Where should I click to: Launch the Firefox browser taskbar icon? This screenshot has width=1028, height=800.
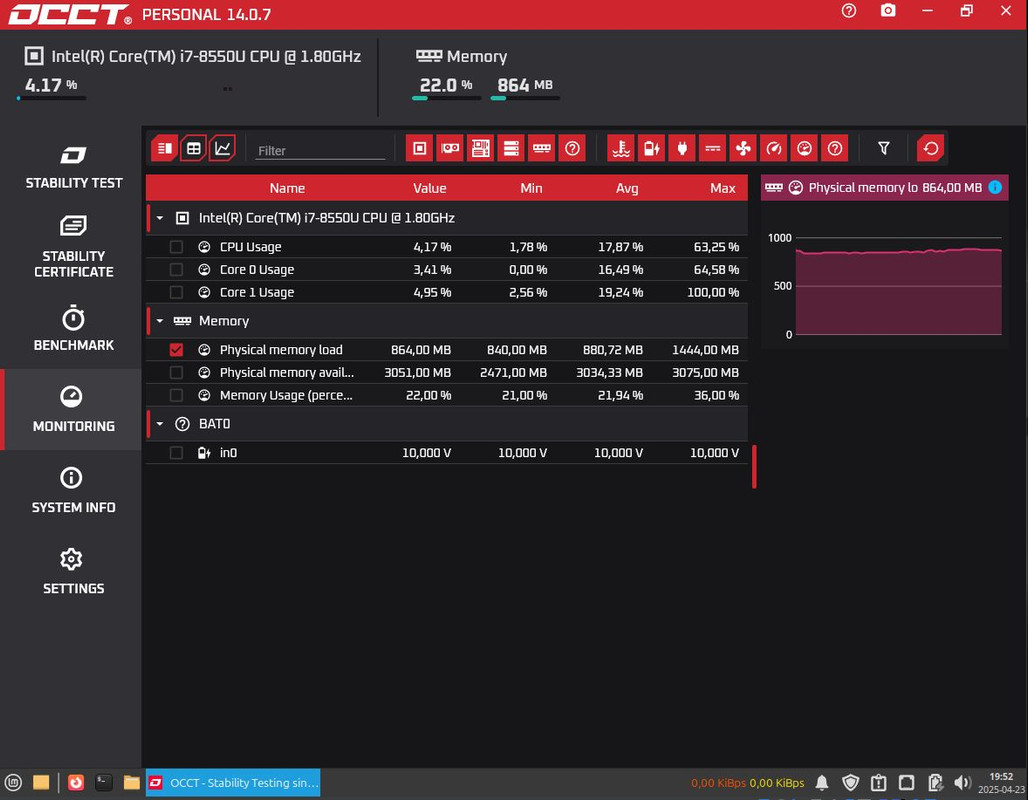point(76,782)
